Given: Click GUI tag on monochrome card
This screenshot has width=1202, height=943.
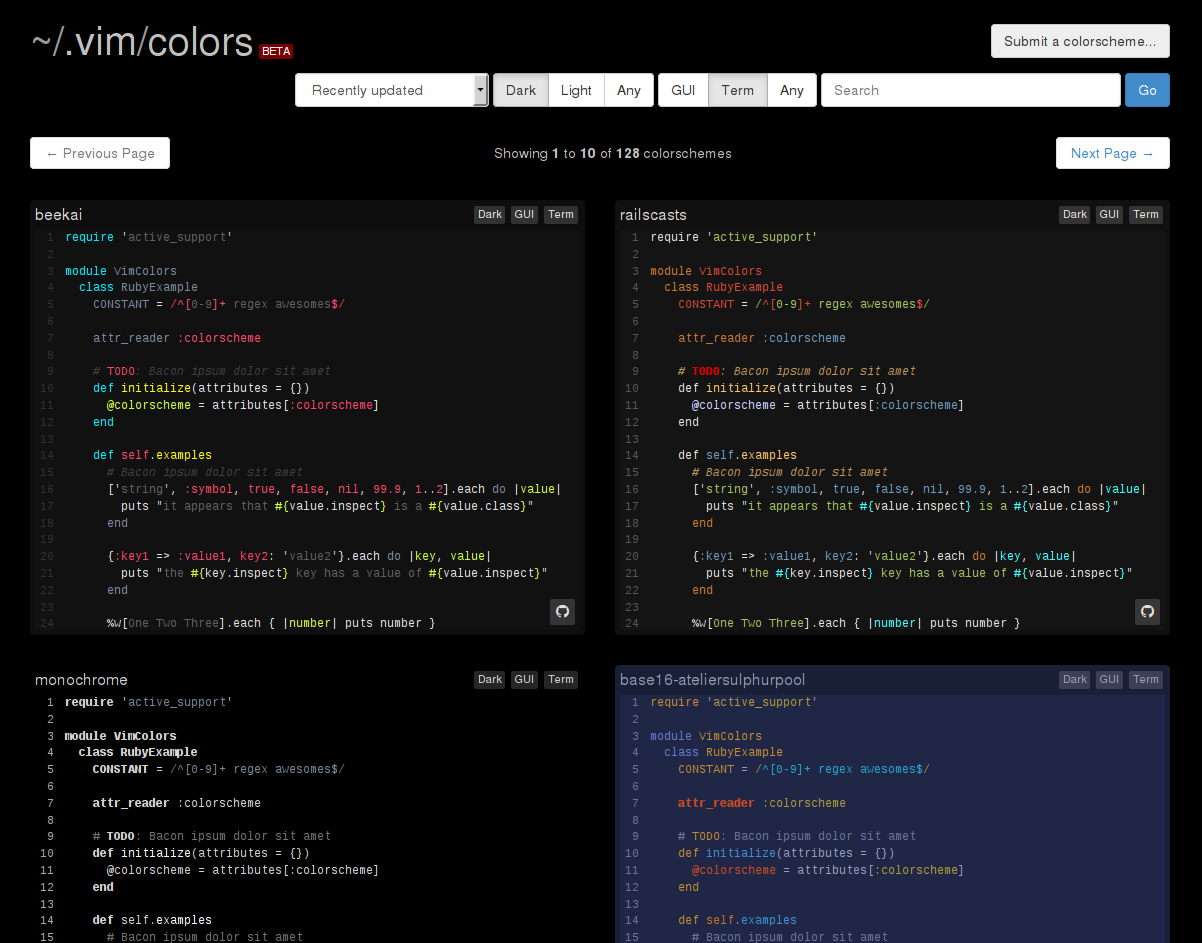Looking at the screenshot, I should point(525,679).
